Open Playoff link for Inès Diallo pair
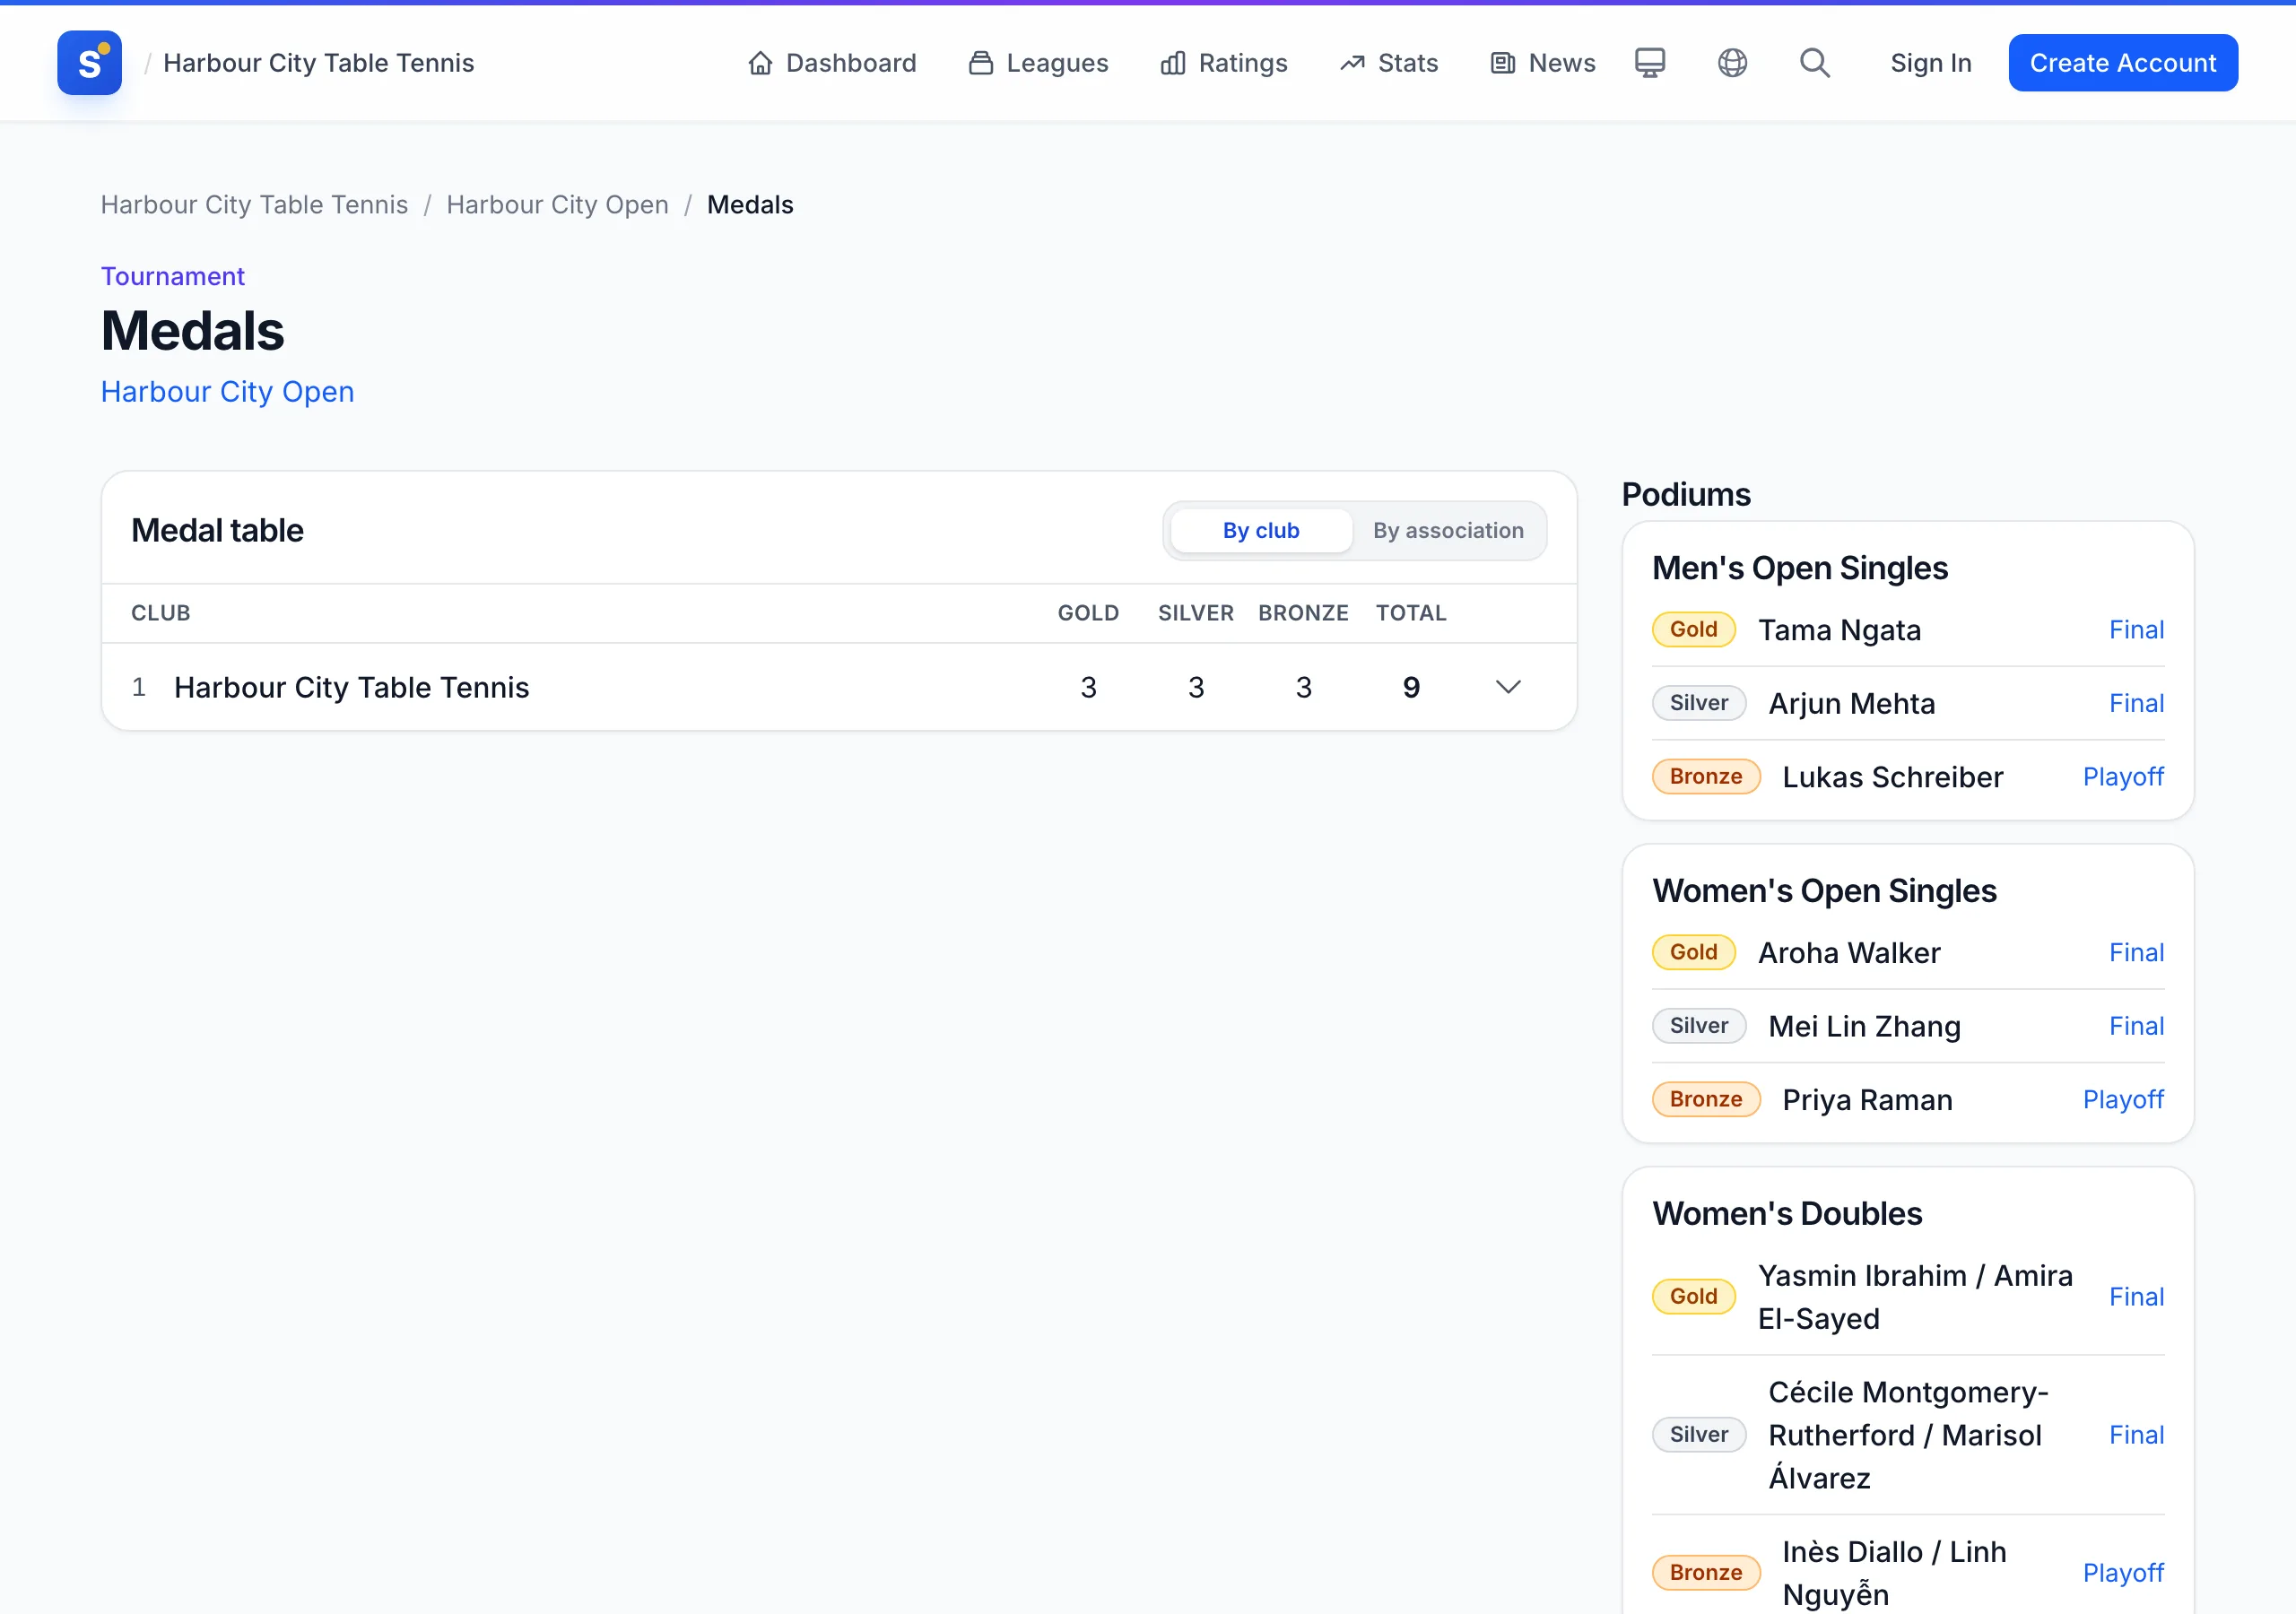2296x1614 pixels. pyautogui.click(x=2123, y=1573)
